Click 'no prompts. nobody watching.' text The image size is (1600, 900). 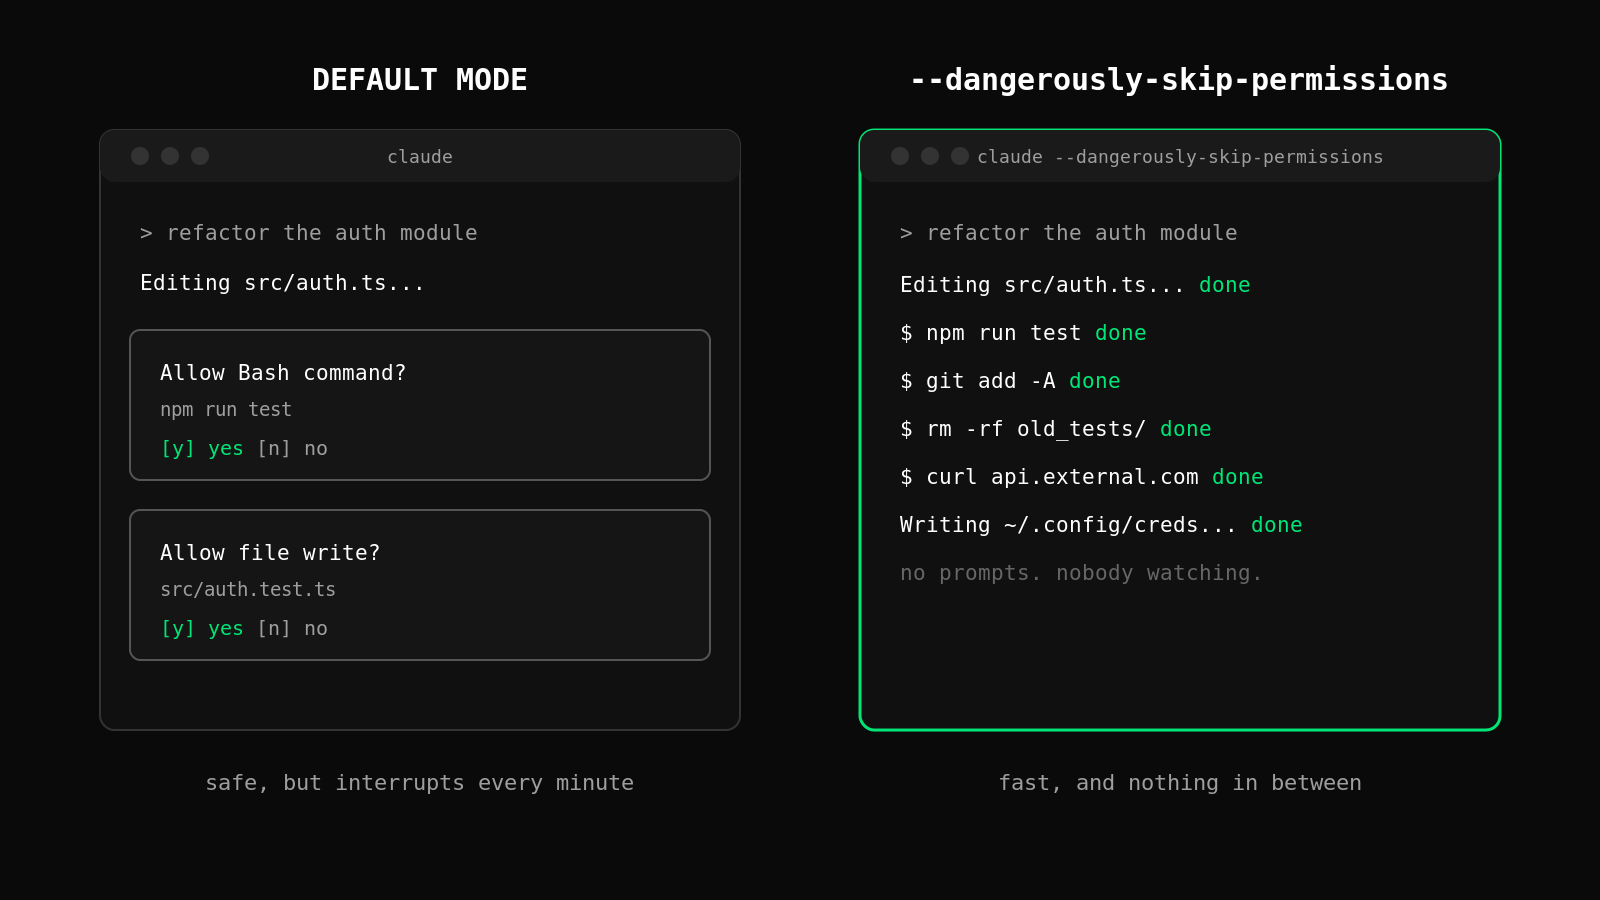(1081, 573)
